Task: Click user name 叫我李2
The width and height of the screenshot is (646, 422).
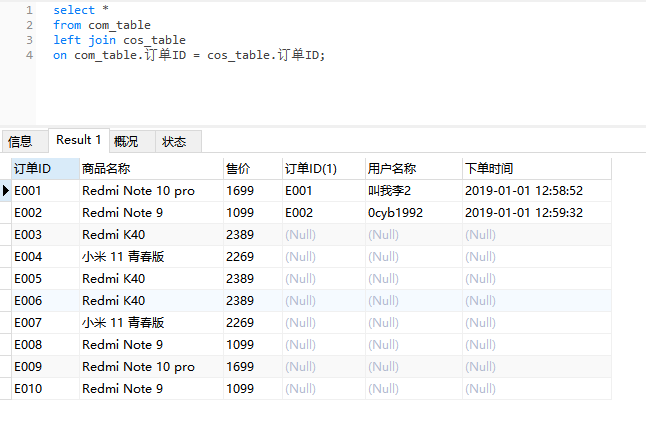Action: 414,191
